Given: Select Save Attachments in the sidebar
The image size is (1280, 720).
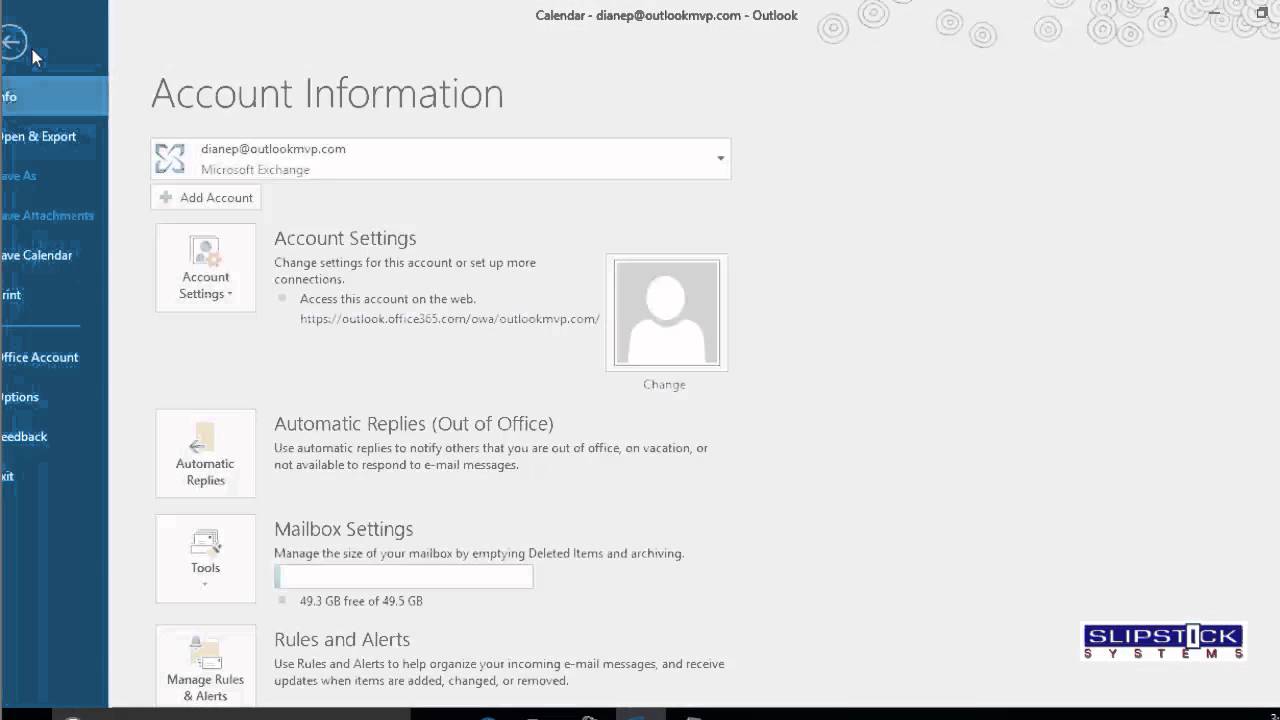Looking at the screenshot, I should pyautogui.click(x=54, y=216).
